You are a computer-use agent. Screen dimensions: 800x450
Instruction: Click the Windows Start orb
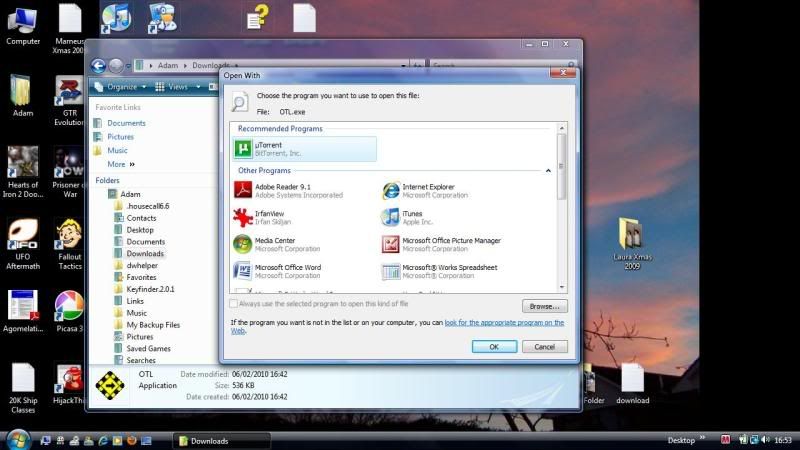[x=17, y=439]
